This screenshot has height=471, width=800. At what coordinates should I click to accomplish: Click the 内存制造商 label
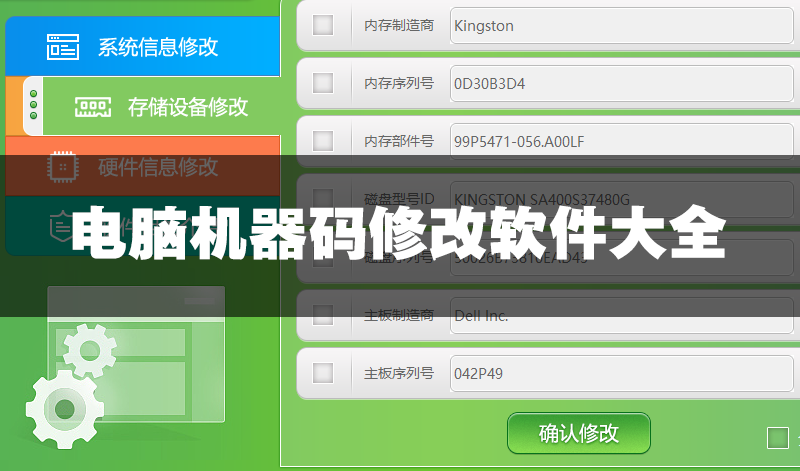click(398, 26)
